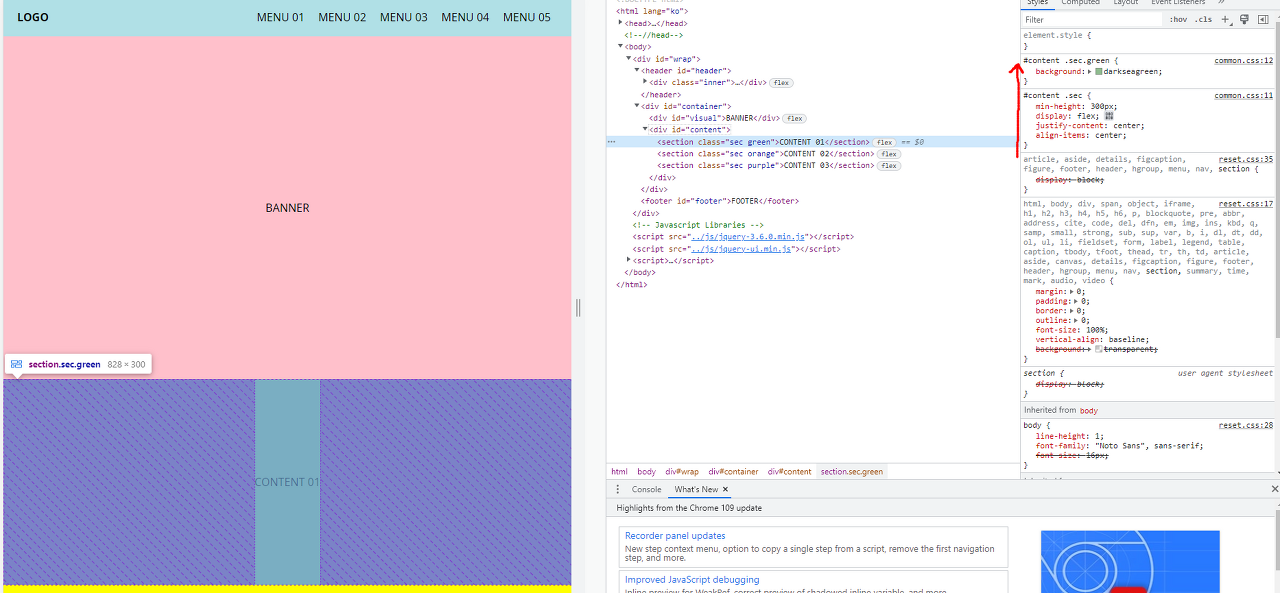Open the reset.css:28 source link
The image size is (1280, 593).
(x=1246, y=425)
